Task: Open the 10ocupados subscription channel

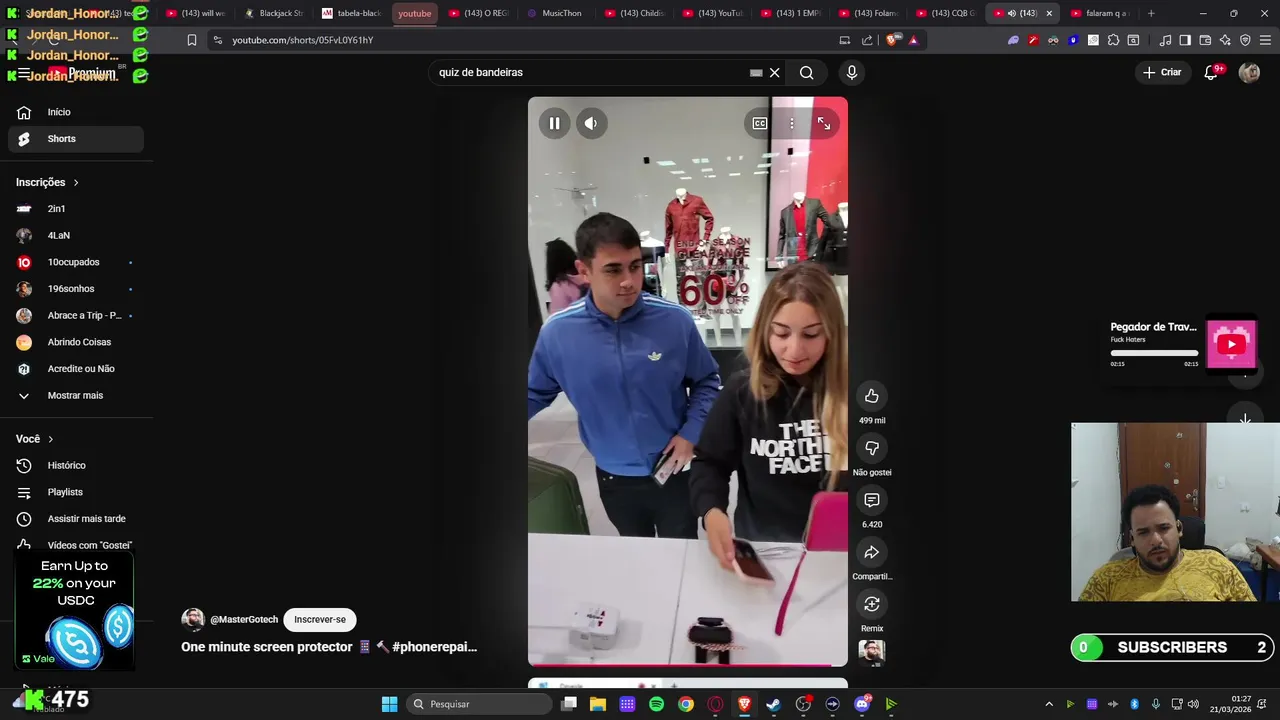Action: (x=76, y=262)
